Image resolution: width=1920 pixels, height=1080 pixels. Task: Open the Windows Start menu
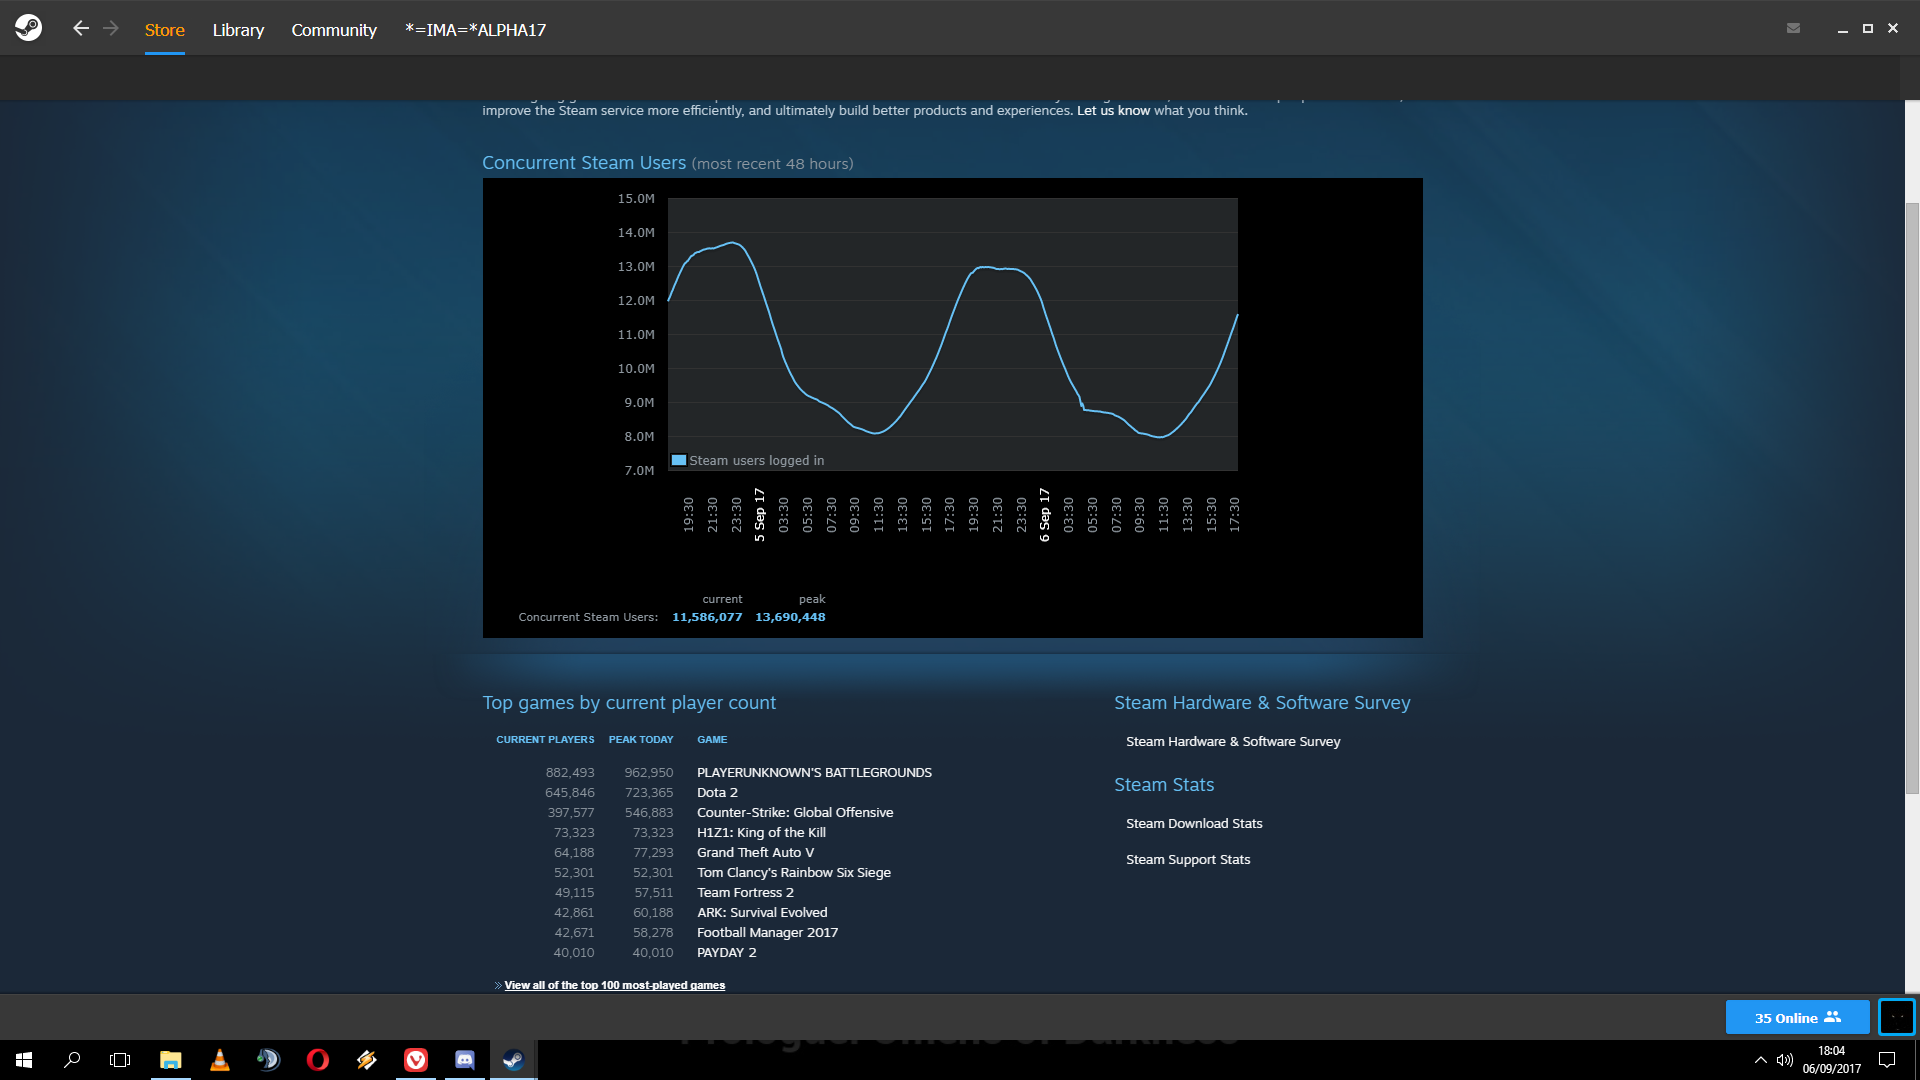[24, 1060]
